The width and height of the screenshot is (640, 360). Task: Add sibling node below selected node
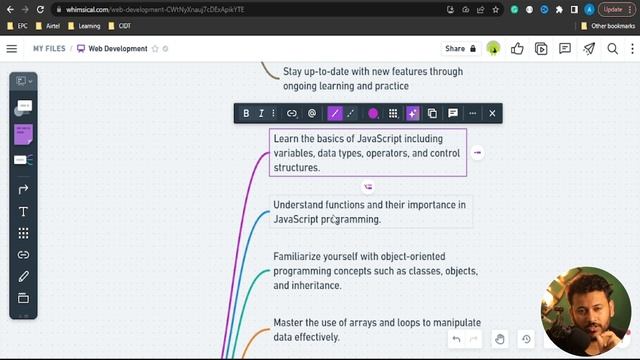[368, 187]
